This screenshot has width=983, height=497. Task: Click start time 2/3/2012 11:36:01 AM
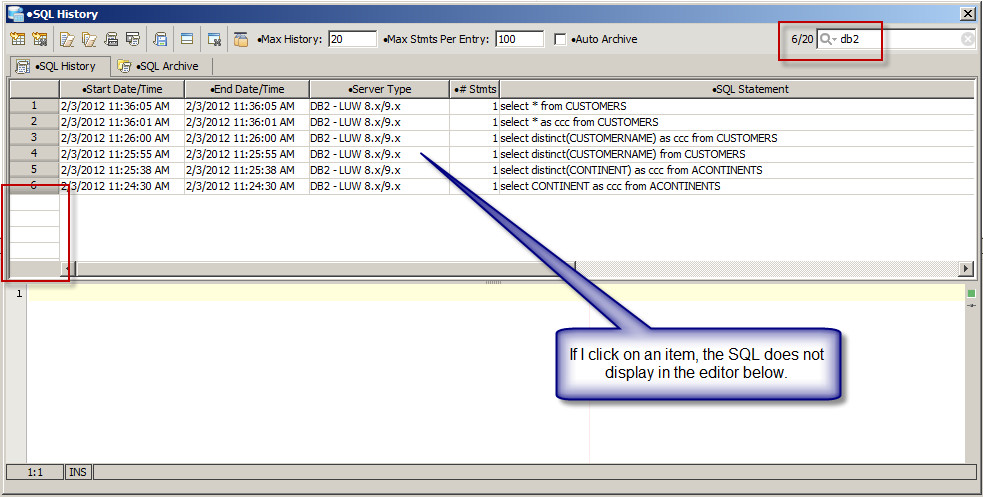[x=115, y=122]
